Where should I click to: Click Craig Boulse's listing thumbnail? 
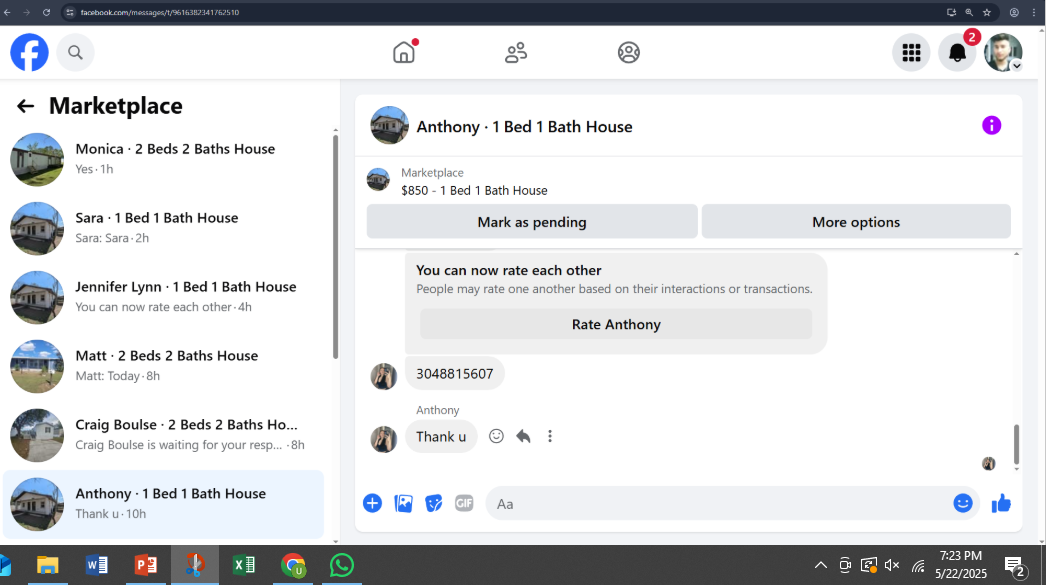pos(37,435)
